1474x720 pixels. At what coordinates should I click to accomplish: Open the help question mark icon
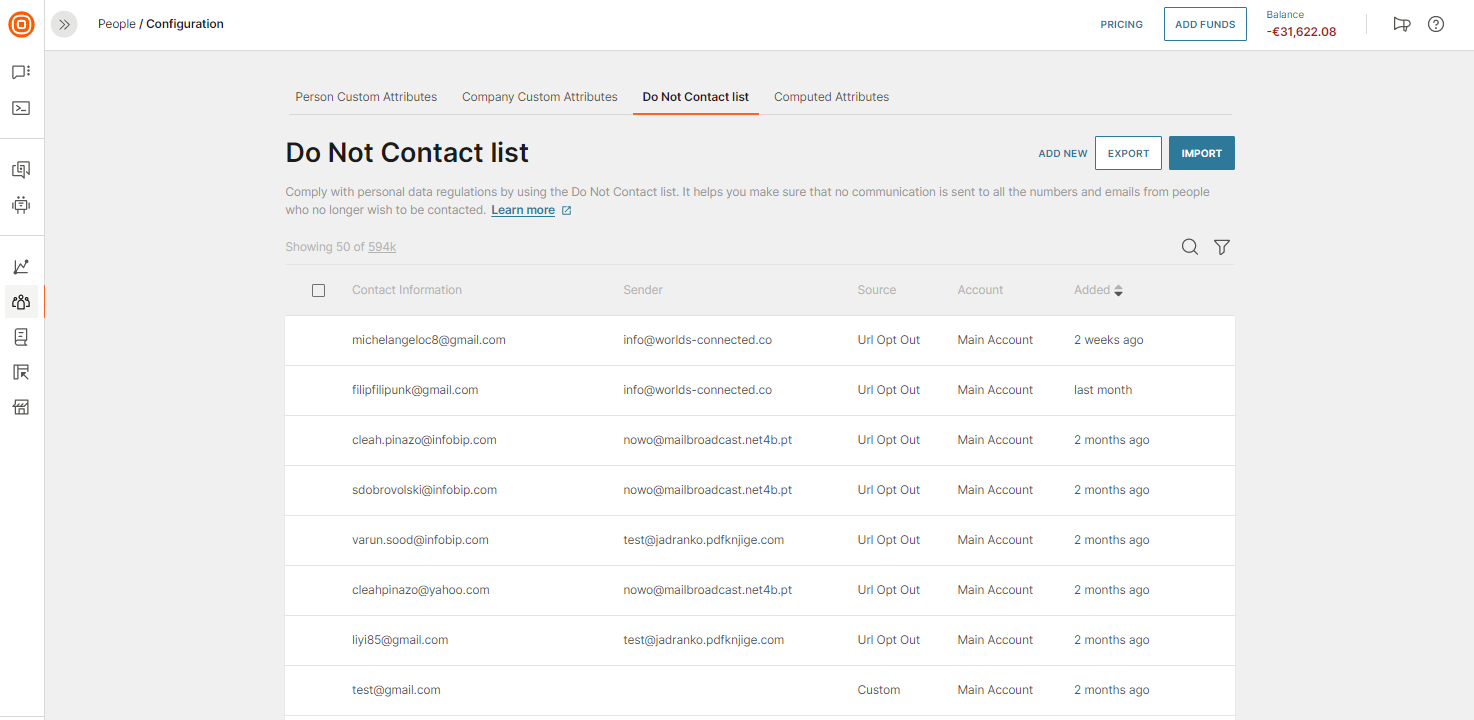[1436, 24]
